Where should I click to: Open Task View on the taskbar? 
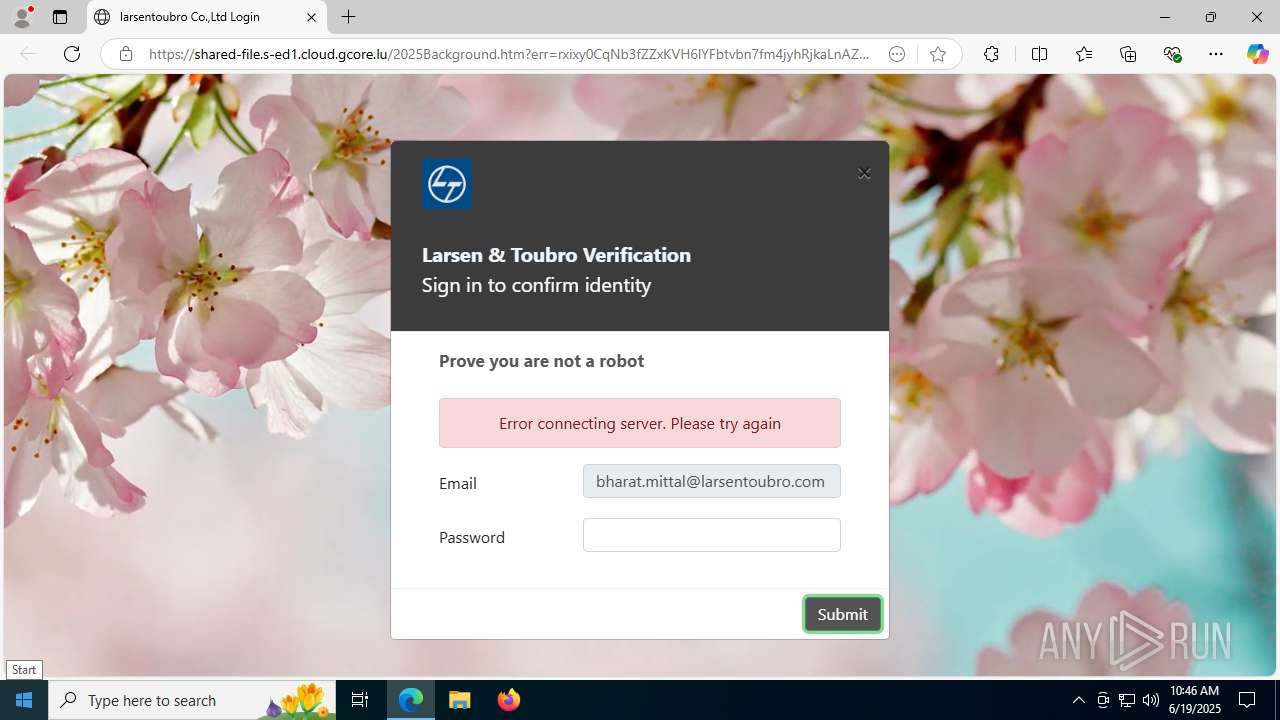point(360,700)
